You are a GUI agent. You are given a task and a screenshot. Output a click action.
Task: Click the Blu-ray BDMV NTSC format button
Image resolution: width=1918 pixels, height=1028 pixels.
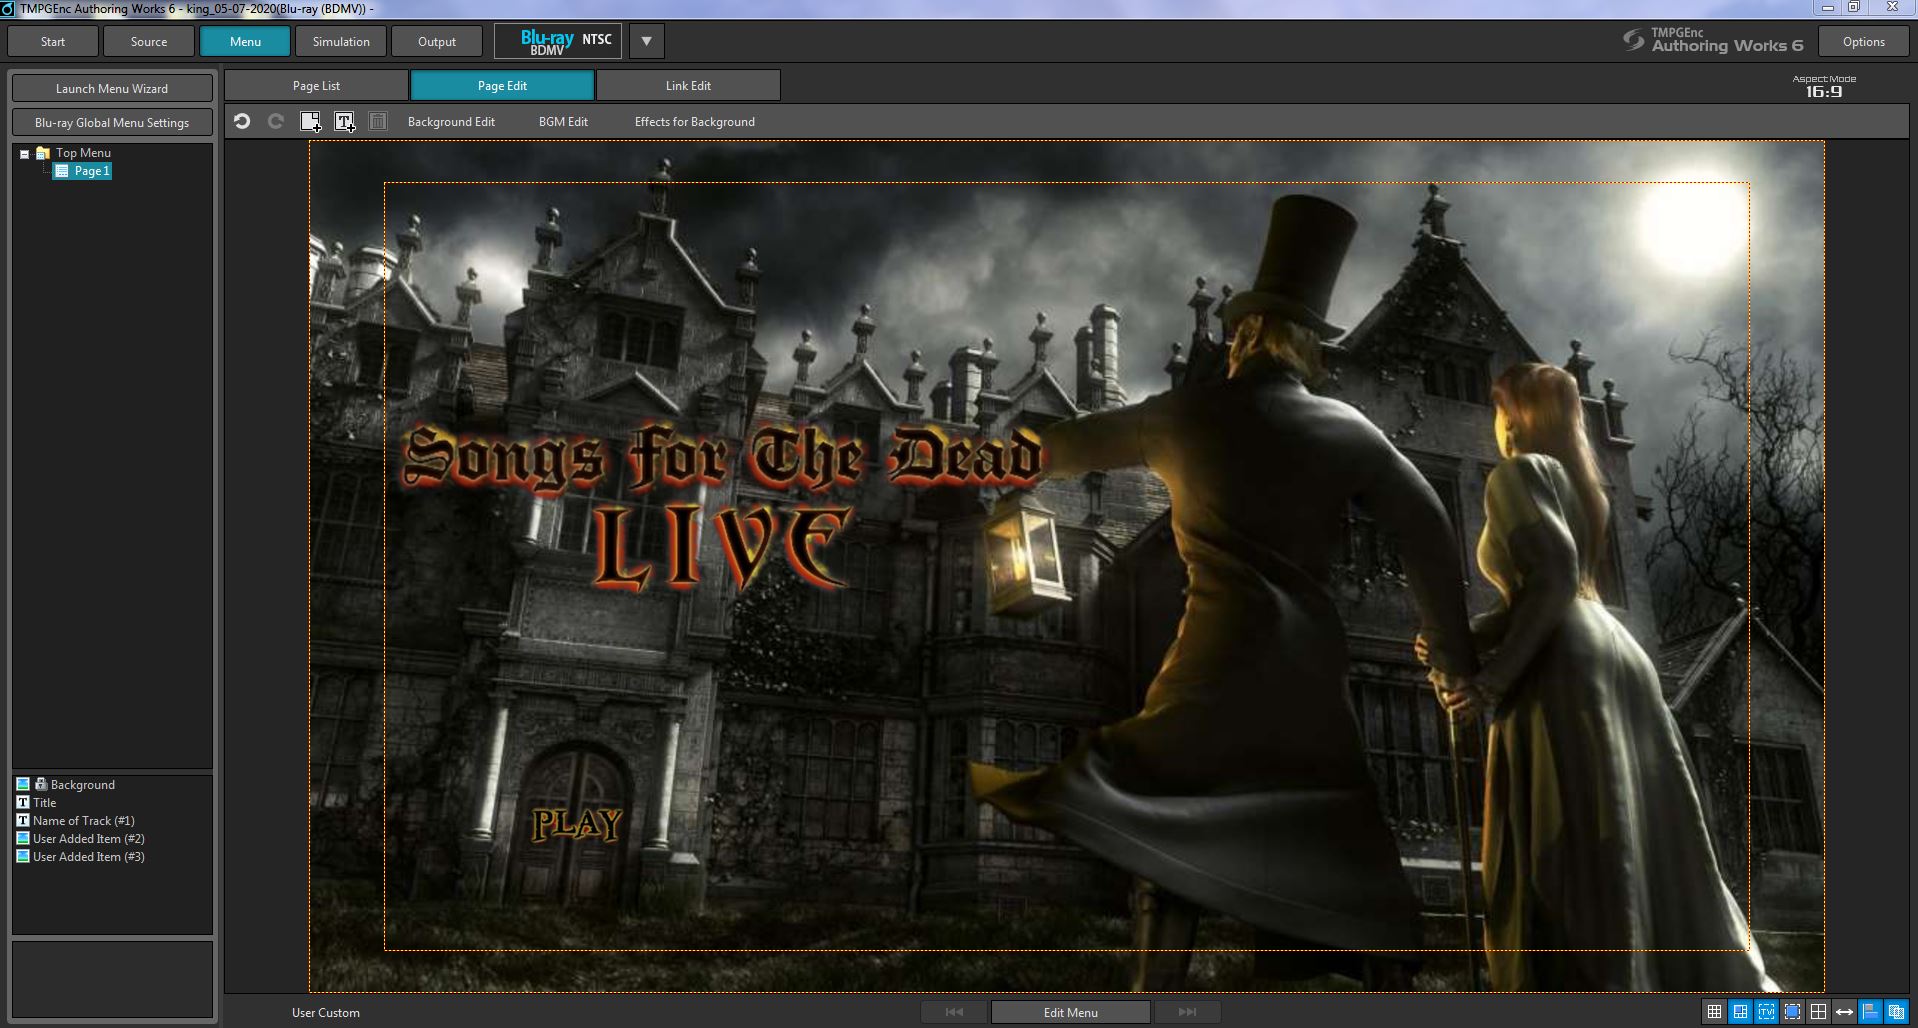tap(560, 41)
